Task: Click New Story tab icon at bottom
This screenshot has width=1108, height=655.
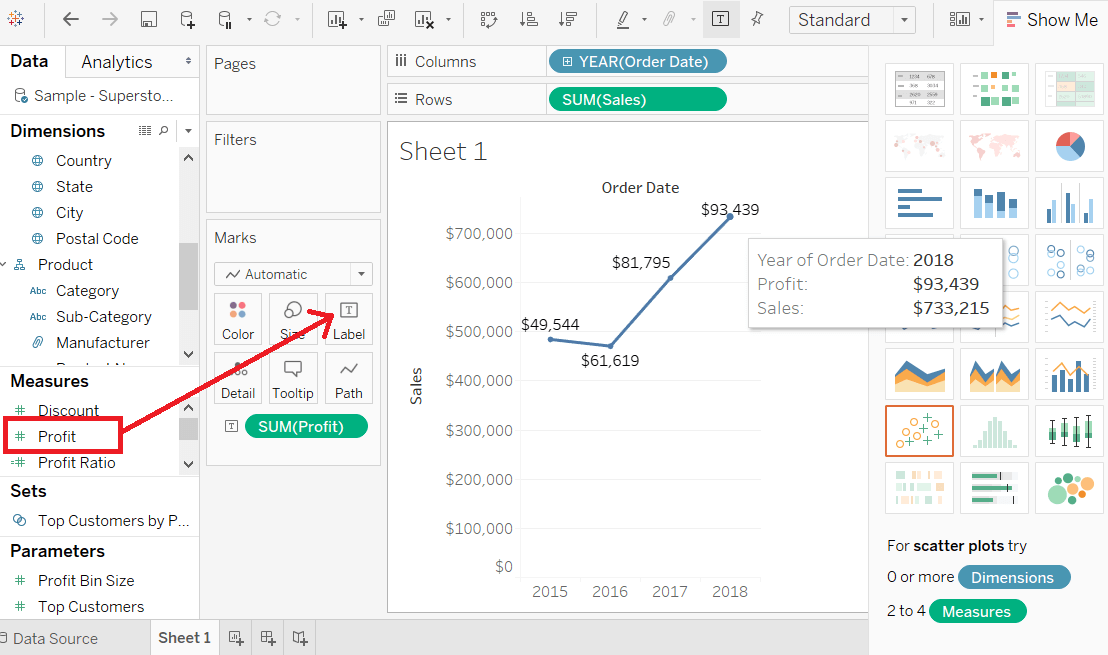Action: tap(300, 638)
